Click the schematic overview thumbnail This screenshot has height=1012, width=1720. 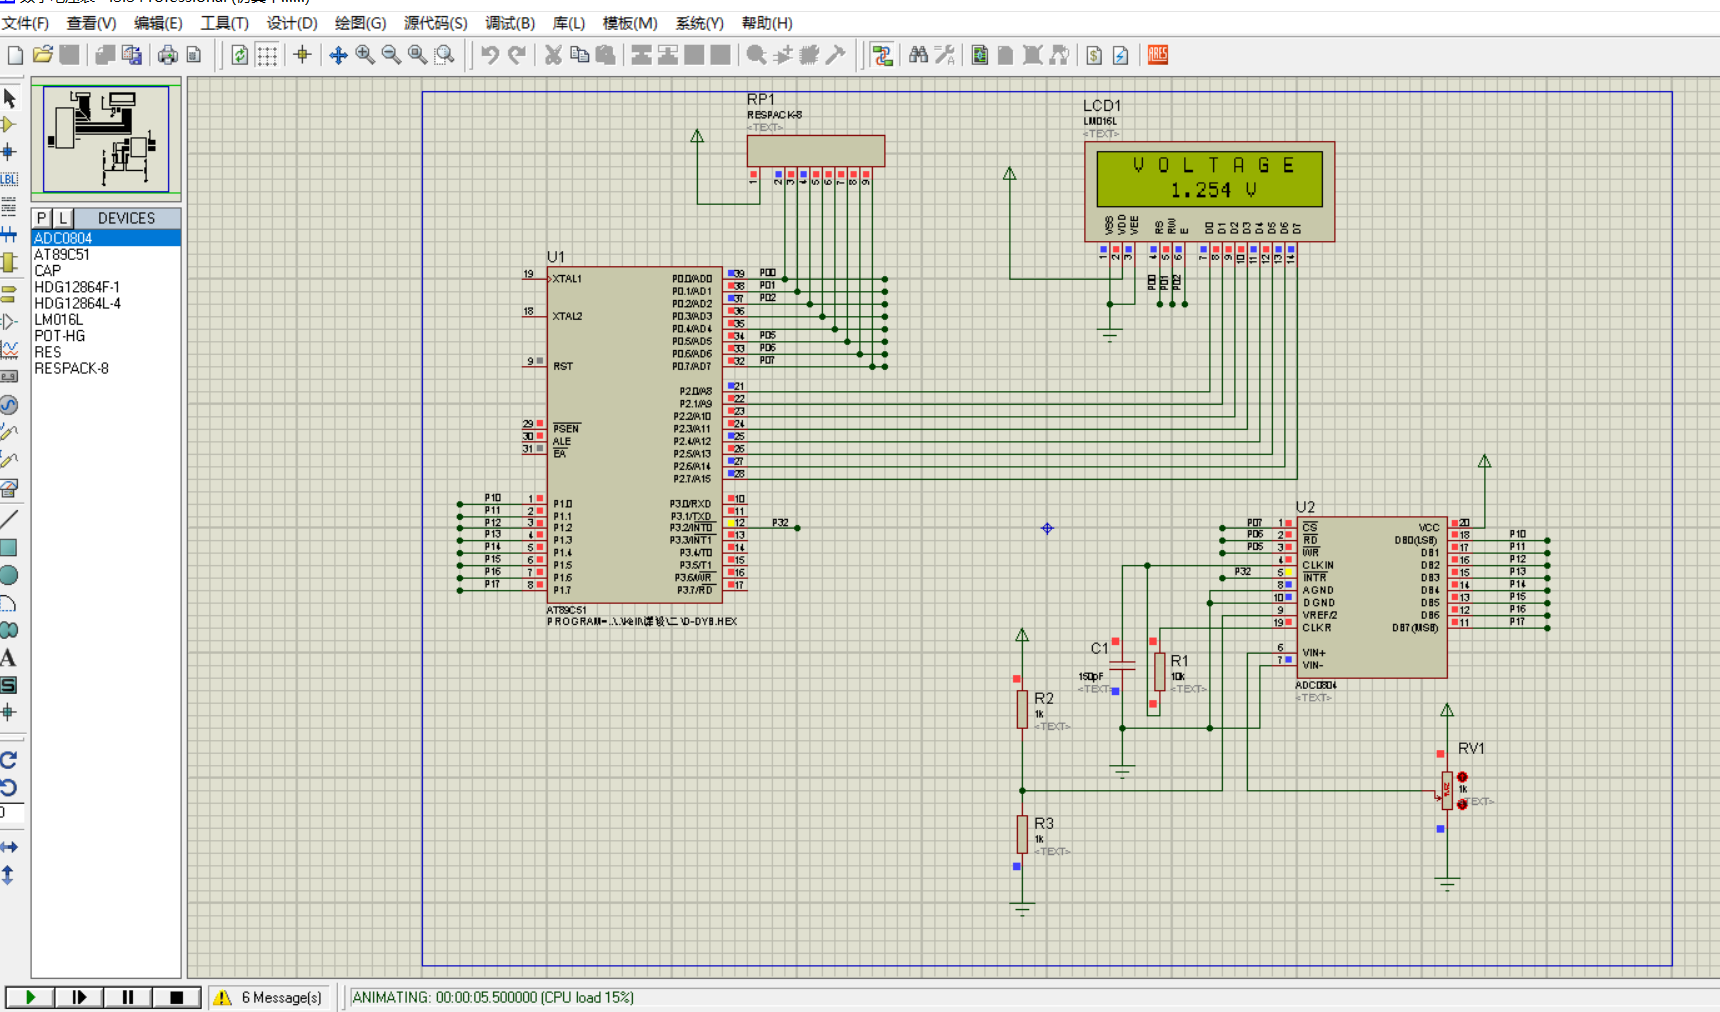pyautogui.click(x=106, y=138)
